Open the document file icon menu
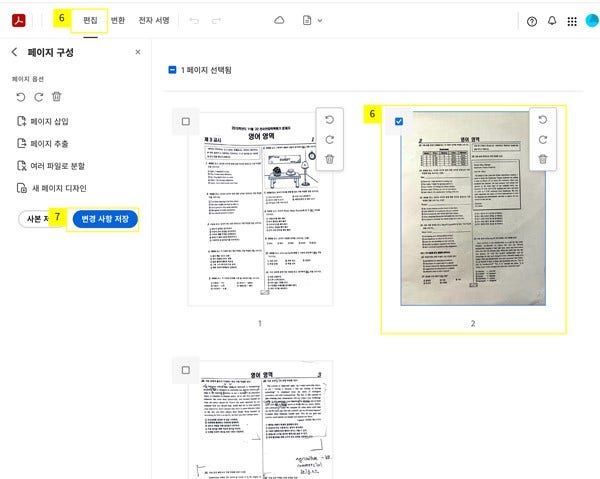Viewport: 600px width, 479px height. pyautogui.click(x=307, y=20)
